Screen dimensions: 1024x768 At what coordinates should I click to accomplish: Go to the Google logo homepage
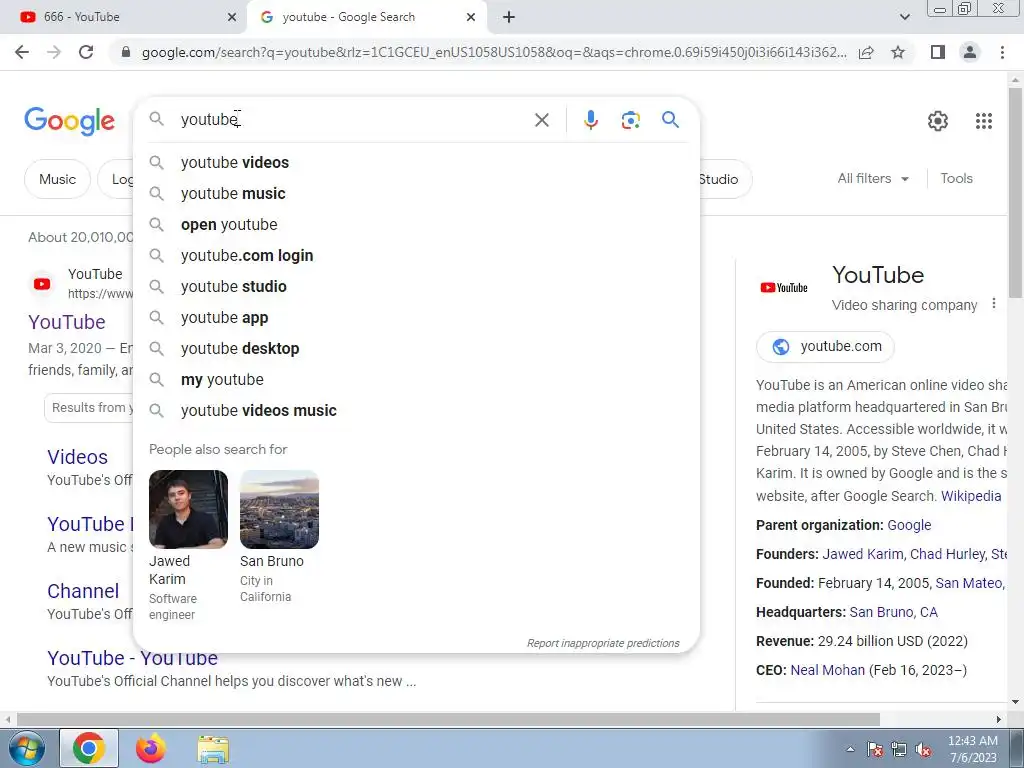click(69, 121)
